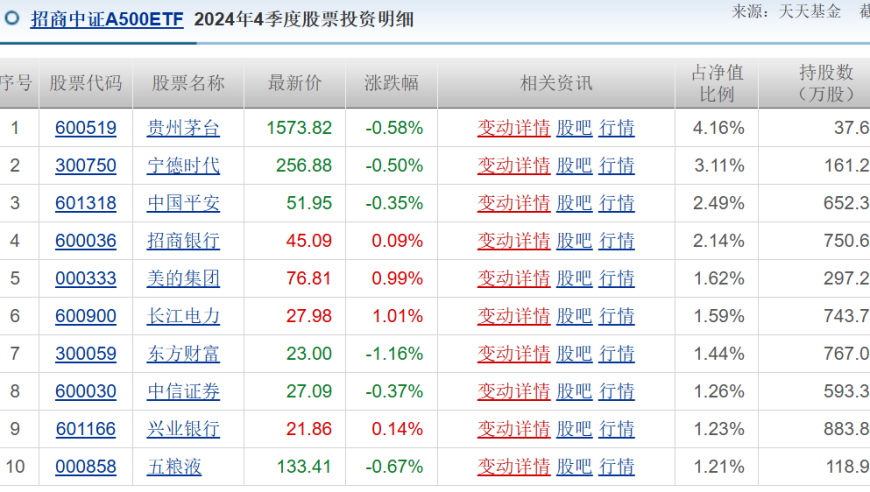Open 长江电力 stock name link

click(x=183, y=316)
